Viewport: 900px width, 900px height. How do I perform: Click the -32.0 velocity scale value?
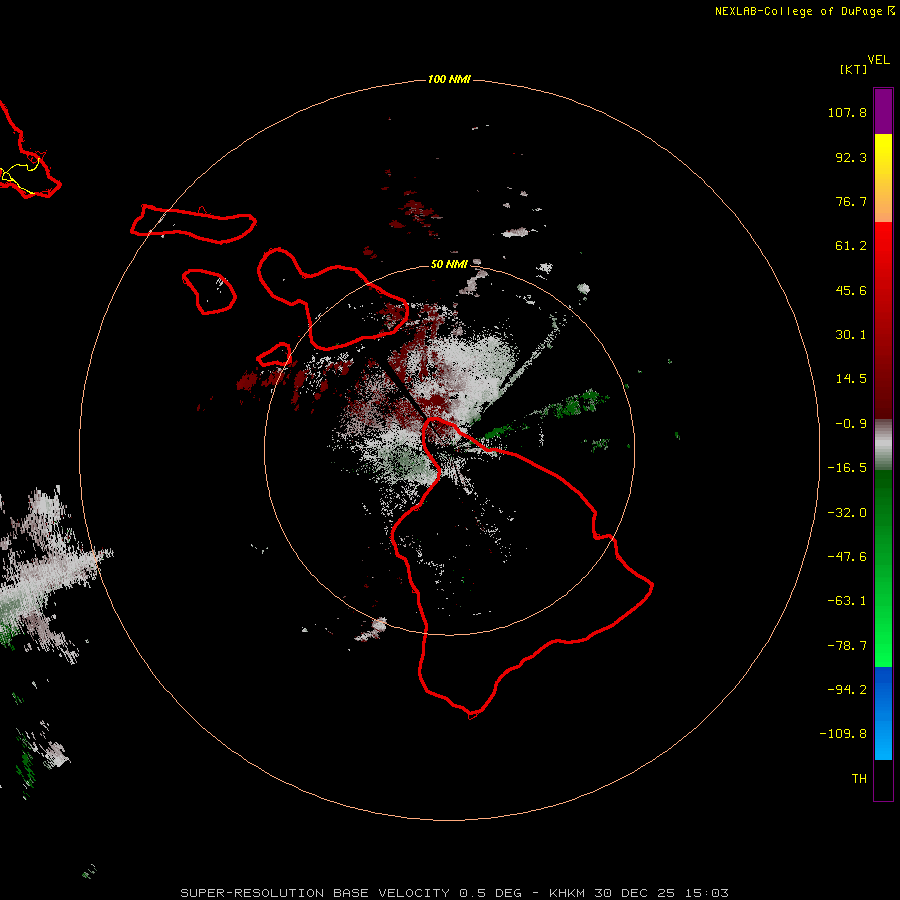click(x=847, y=513)
